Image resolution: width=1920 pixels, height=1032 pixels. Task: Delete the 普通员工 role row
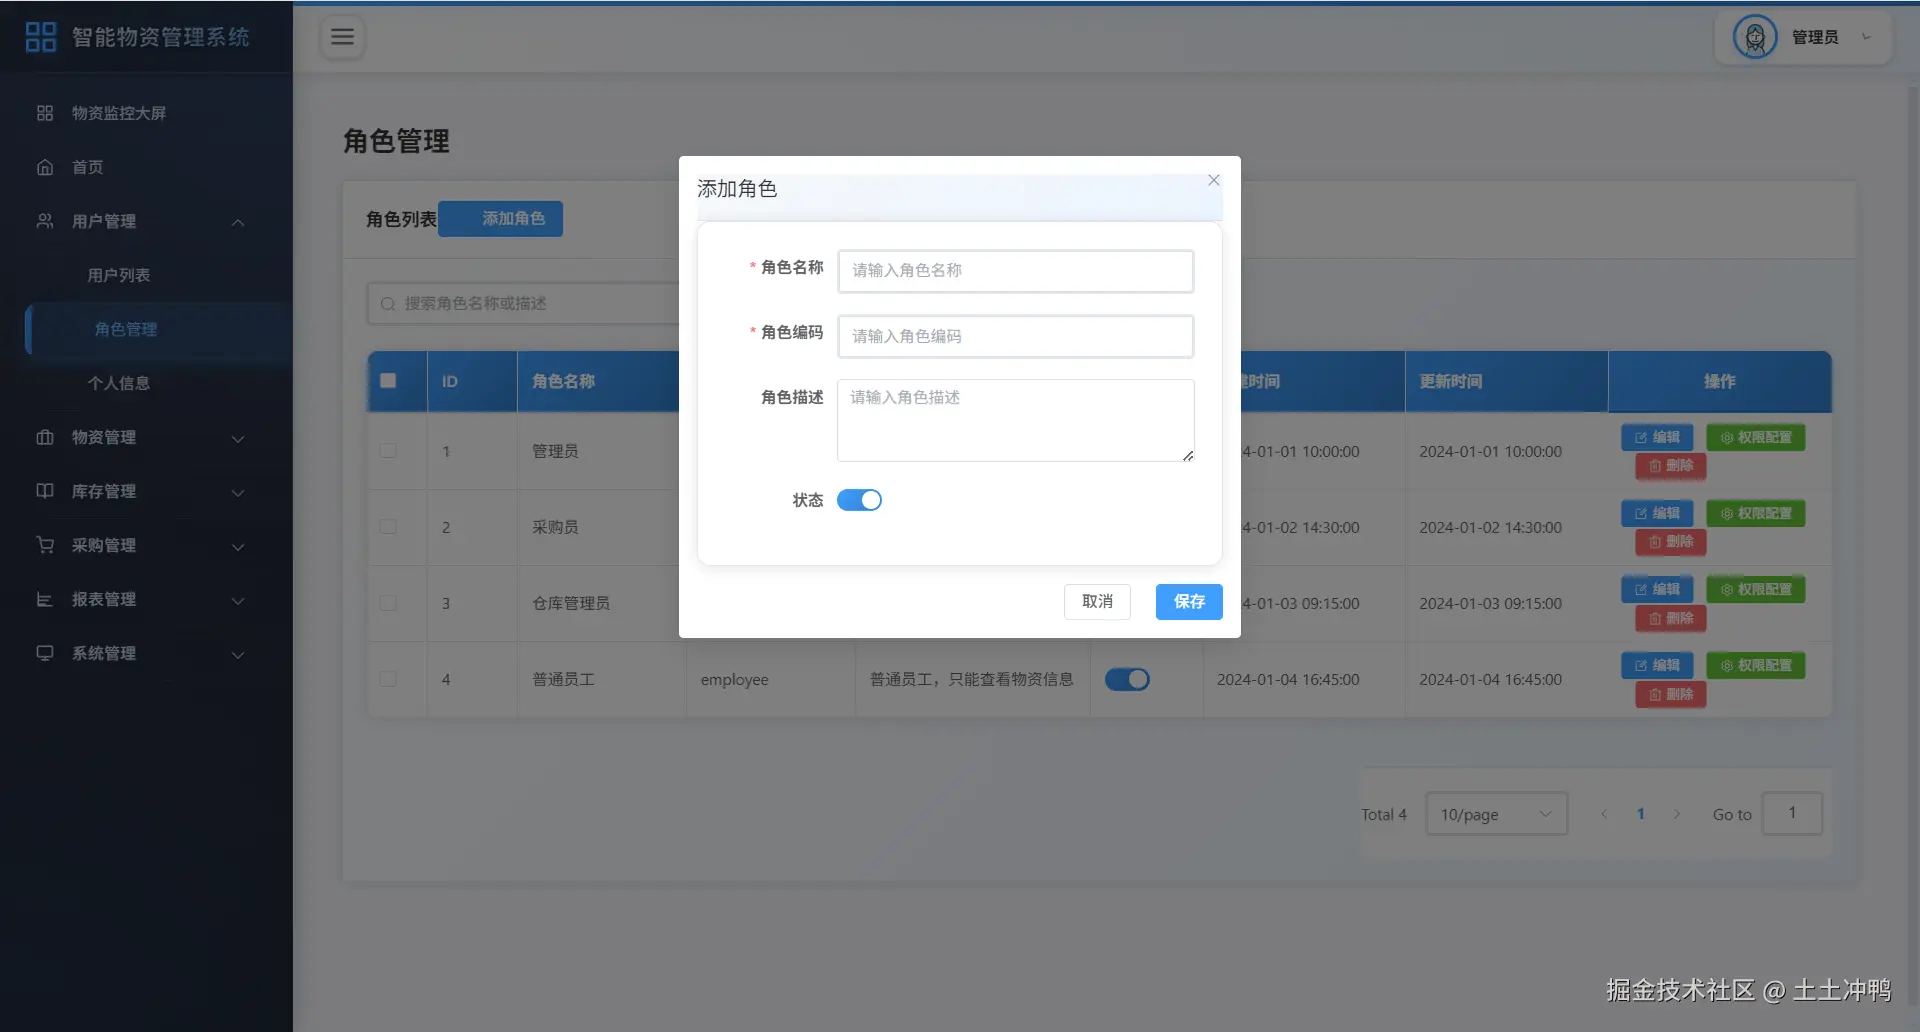1671,694
